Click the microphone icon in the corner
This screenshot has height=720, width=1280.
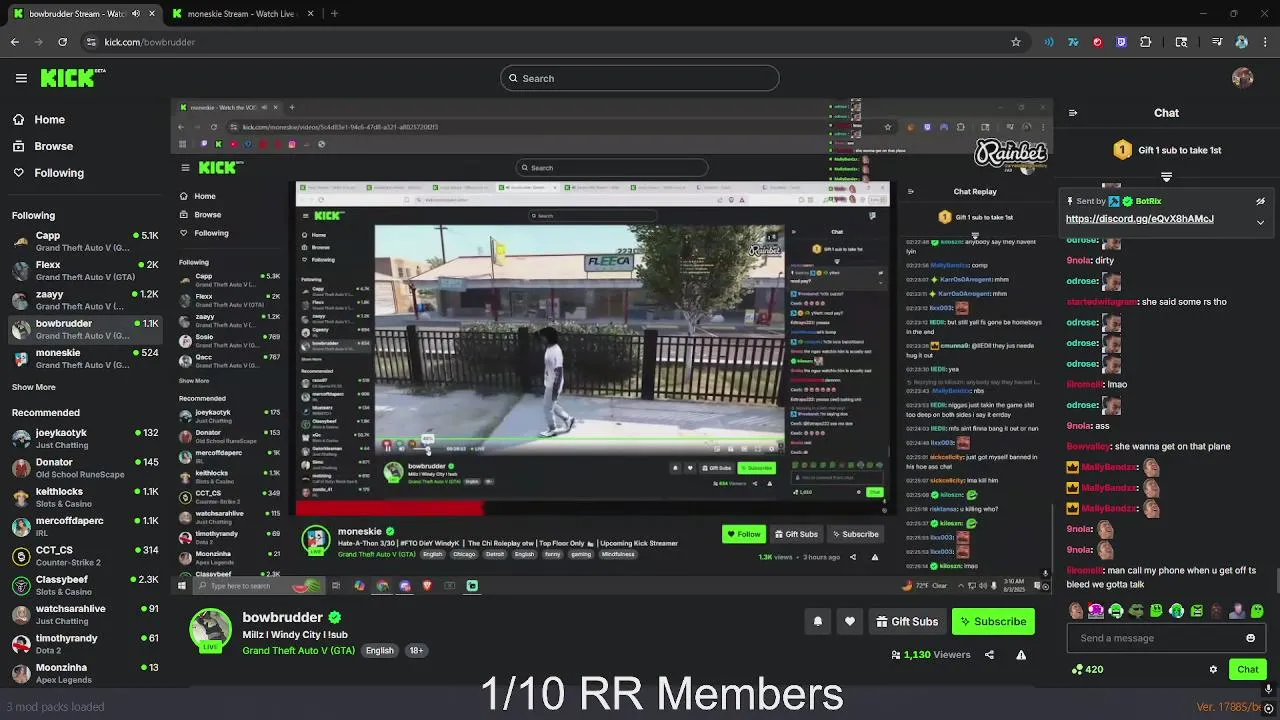1269,689
